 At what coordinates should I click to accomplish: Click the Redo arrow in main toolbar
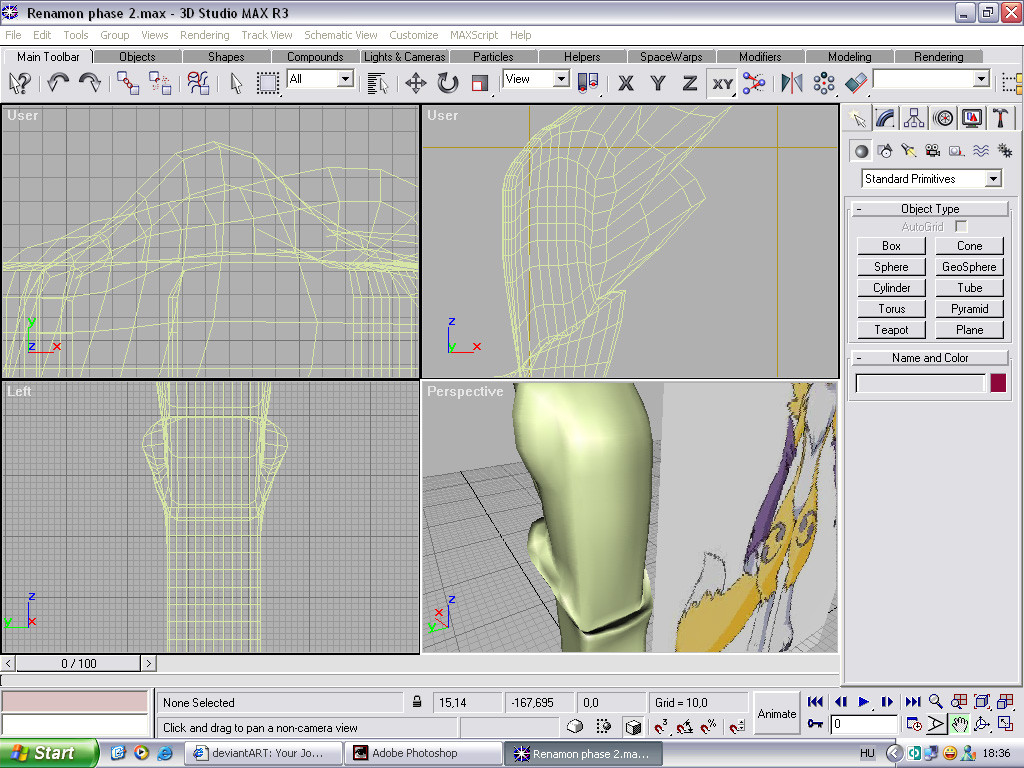point(89,83)
